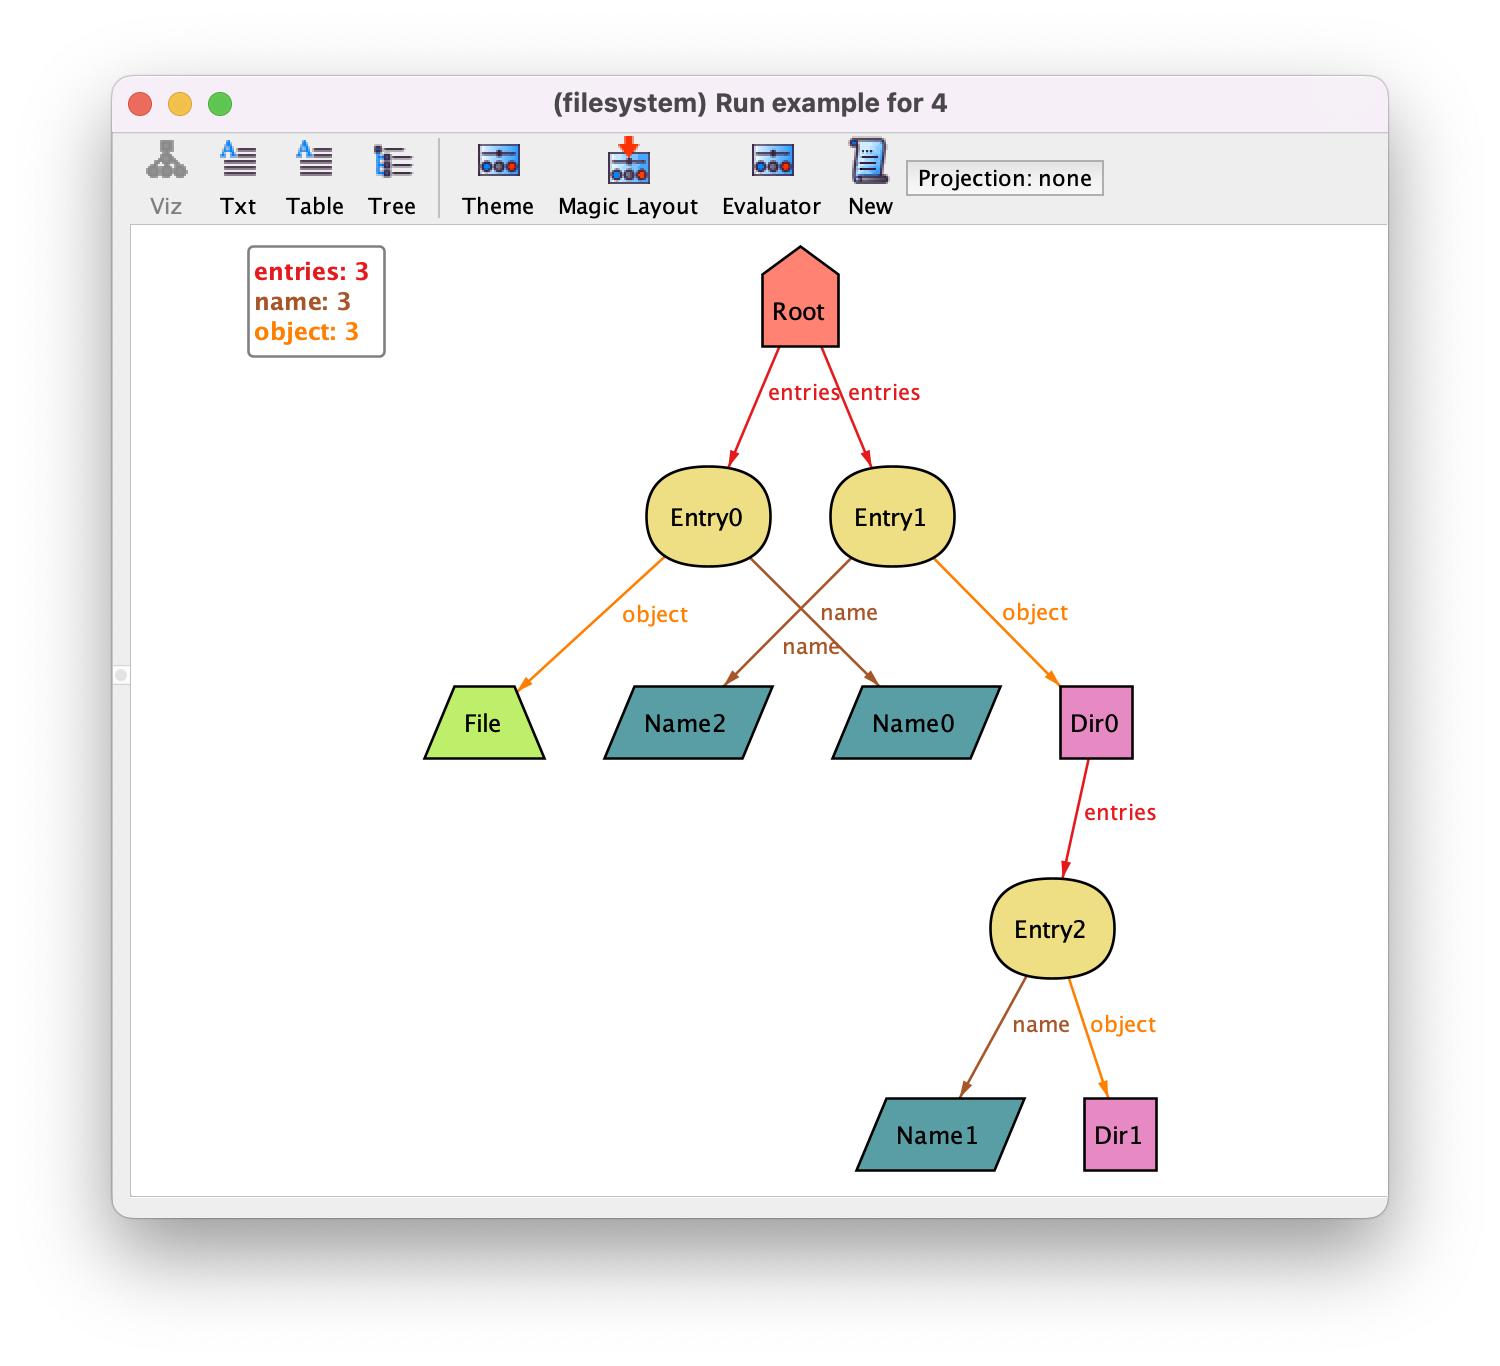Screen dimensions: 1500x1366
Task: Click the object edge label near File
Action: [x=655, y=614]
